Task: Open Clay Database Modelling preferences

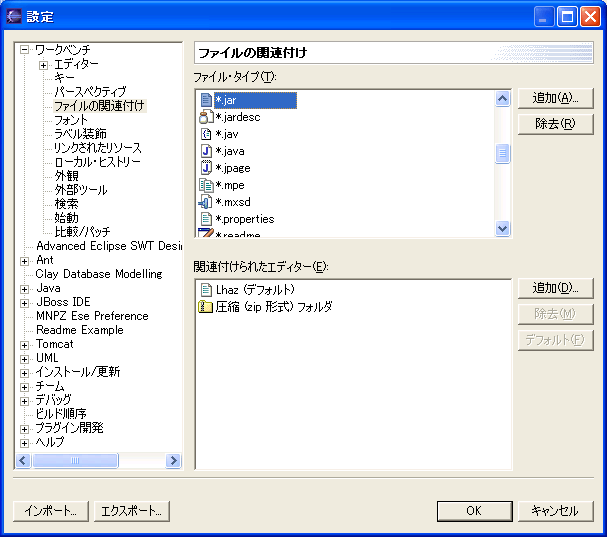Action: (99, 274)
